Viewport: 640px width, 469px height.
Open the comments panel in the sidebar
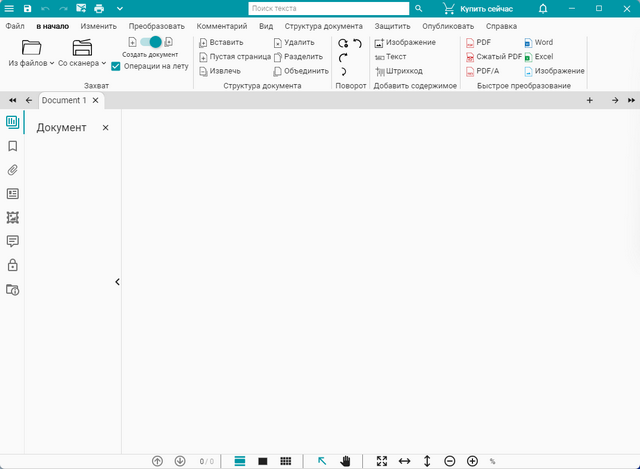point(13,241)
